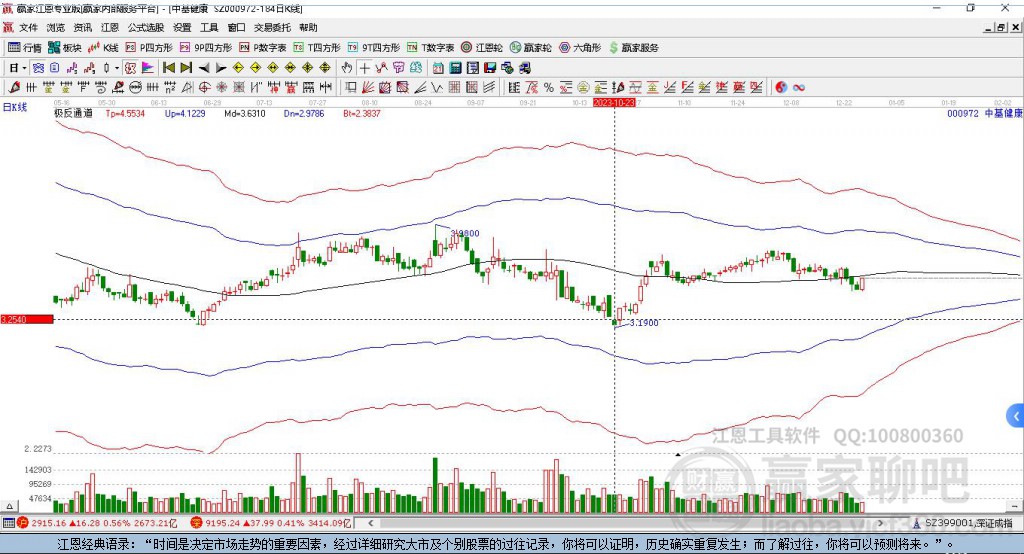Click the 极反通道 indicator name
Screen dimensions: 1024x554
73,114
